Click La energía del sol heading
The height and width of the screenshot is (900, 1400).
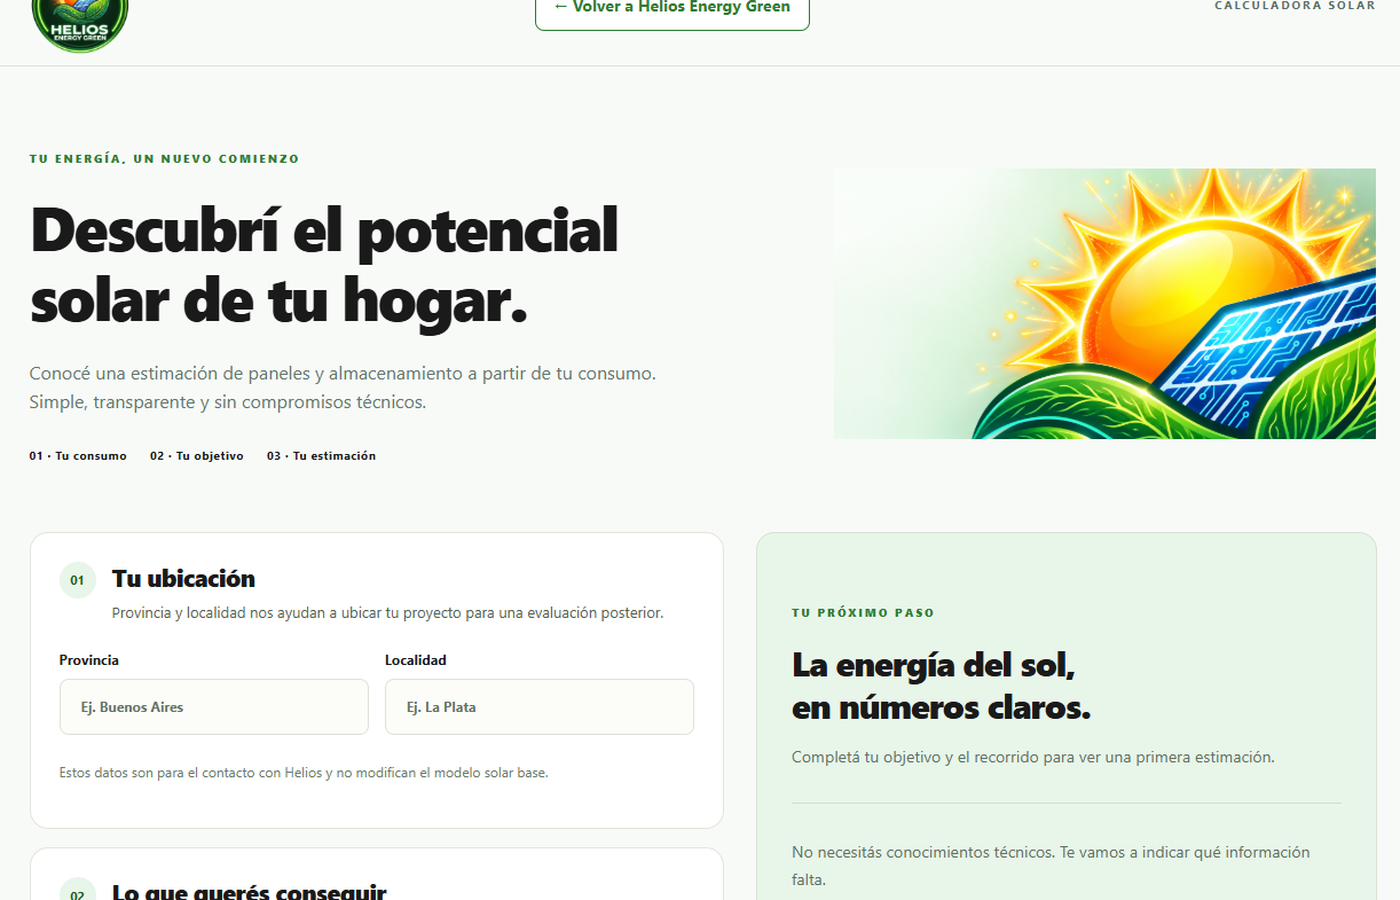941,686
